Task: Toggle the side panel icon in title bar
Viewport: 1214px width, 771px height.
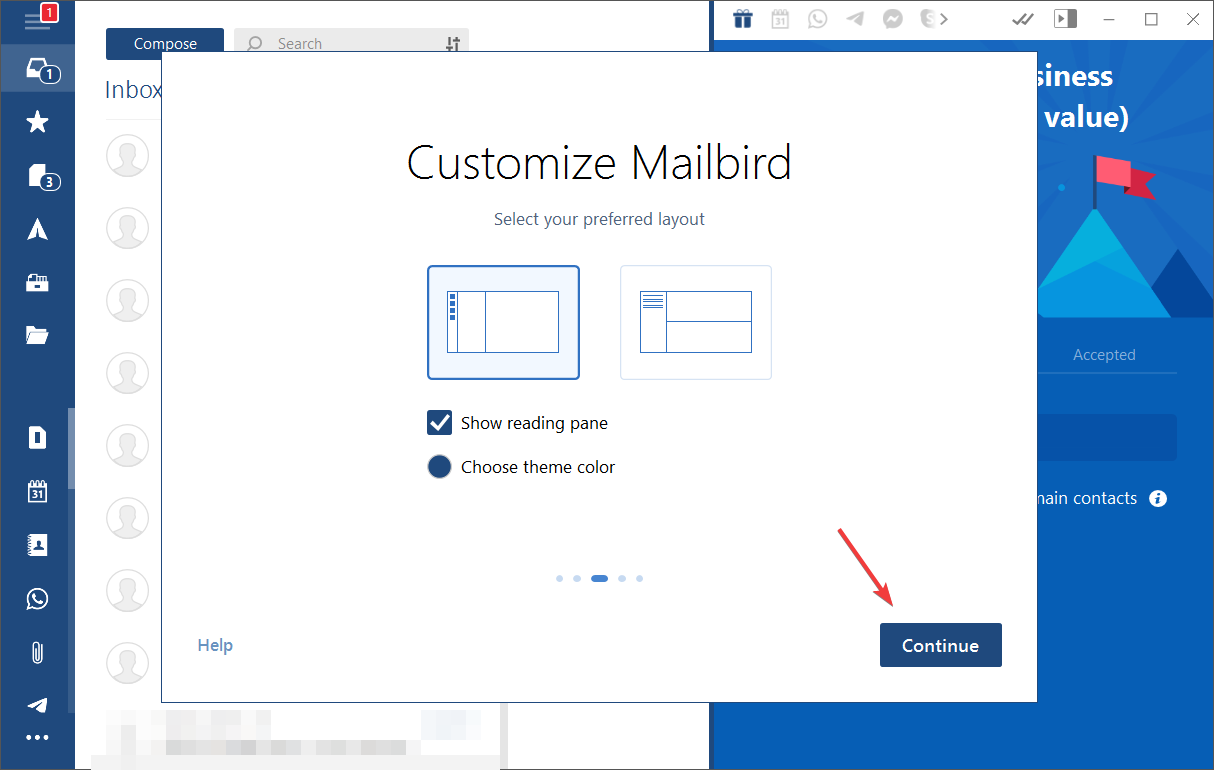Action: pos(1066,19)
